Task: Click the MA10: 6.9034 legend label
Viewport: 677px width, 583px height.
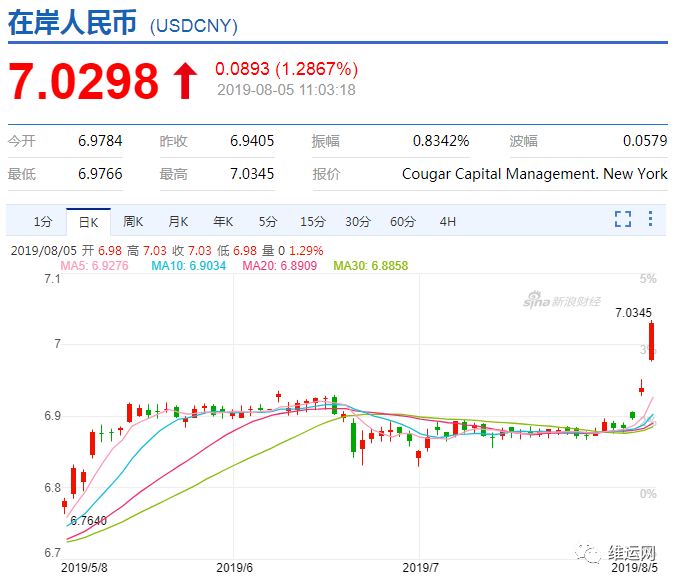Action: point(189,266)
